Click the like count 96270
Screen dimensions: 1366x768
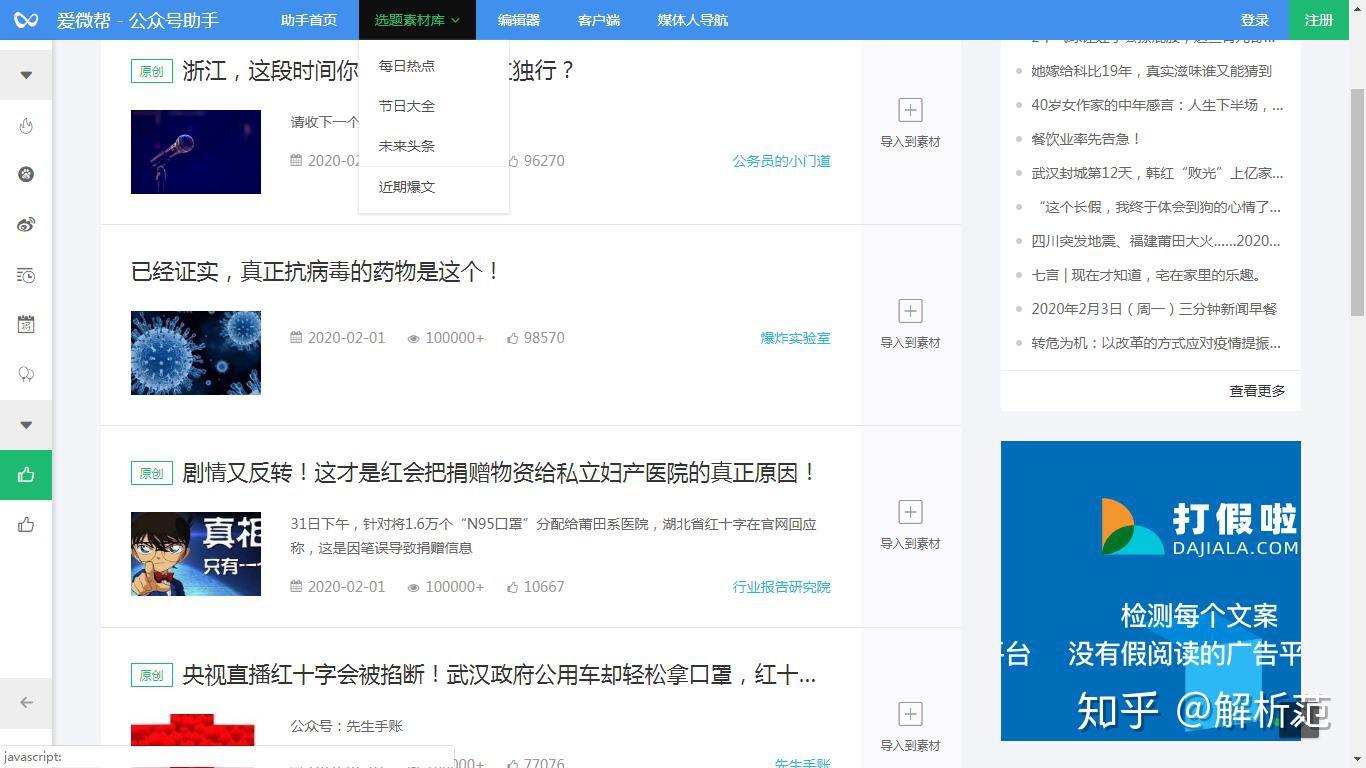click(544, 161)
